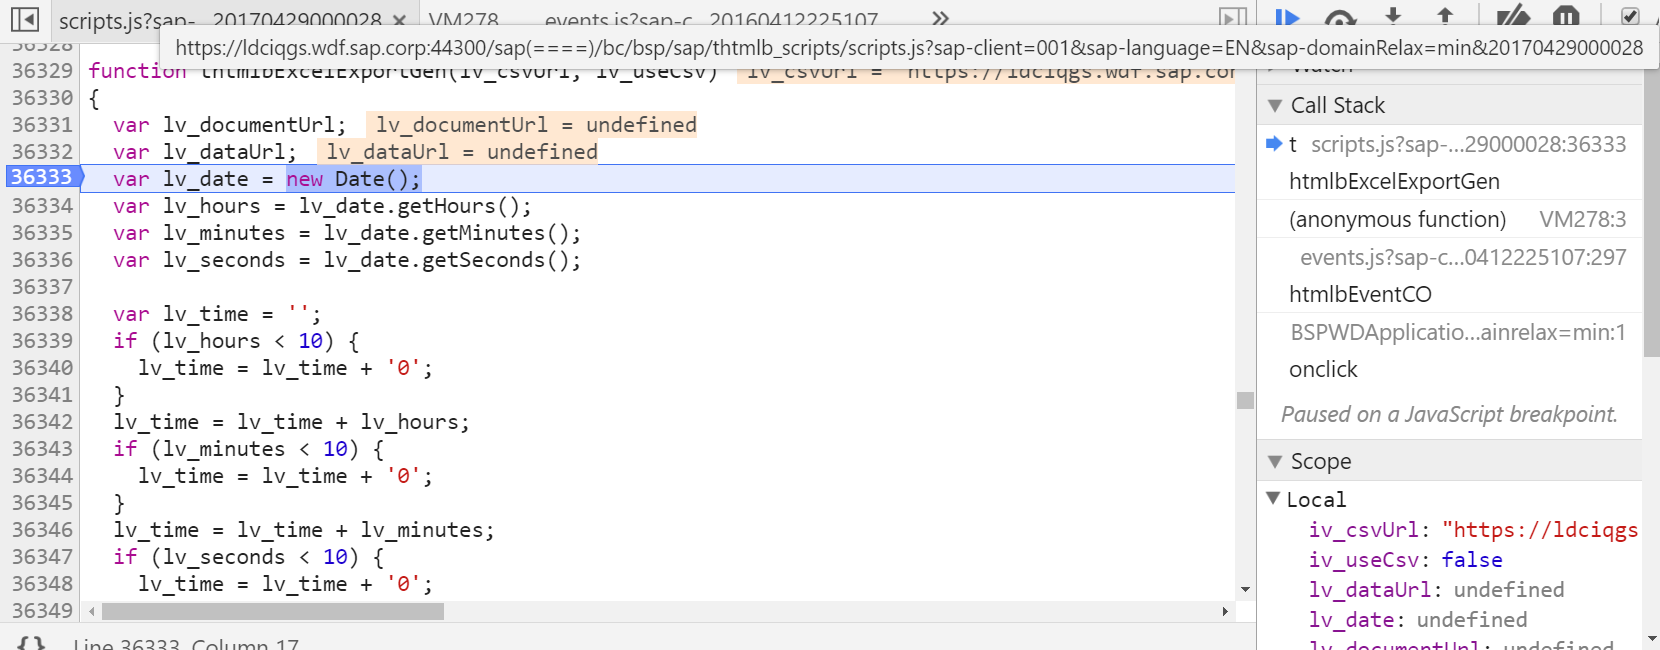The image size is (1660, 650).
Task: Switch to the VM278 tab
Action: pyautogui.click(x=464, y=20)
